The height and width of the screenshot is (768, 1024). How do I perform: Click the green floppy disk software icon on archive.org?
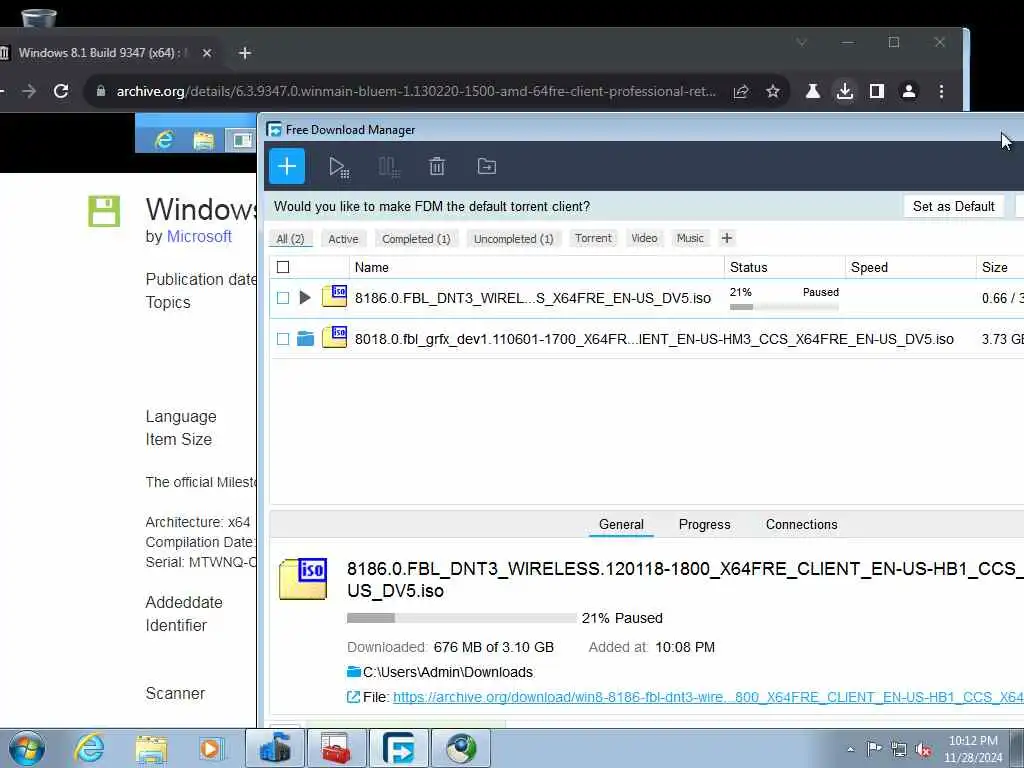click(x=104, y=211)
